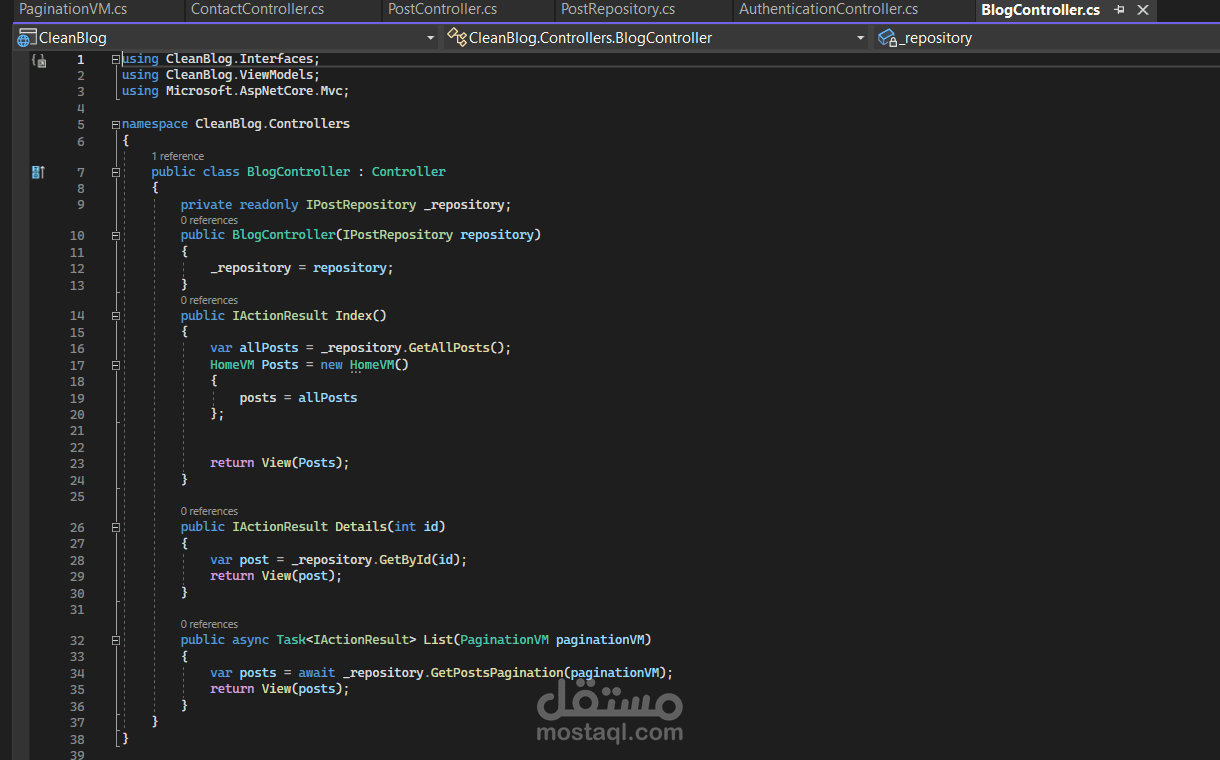Open the CleanBlog.Controllers.BlogController type dropdown
Image resolution: width=1220 pixels, height=760 pixels.
[860, 38]
